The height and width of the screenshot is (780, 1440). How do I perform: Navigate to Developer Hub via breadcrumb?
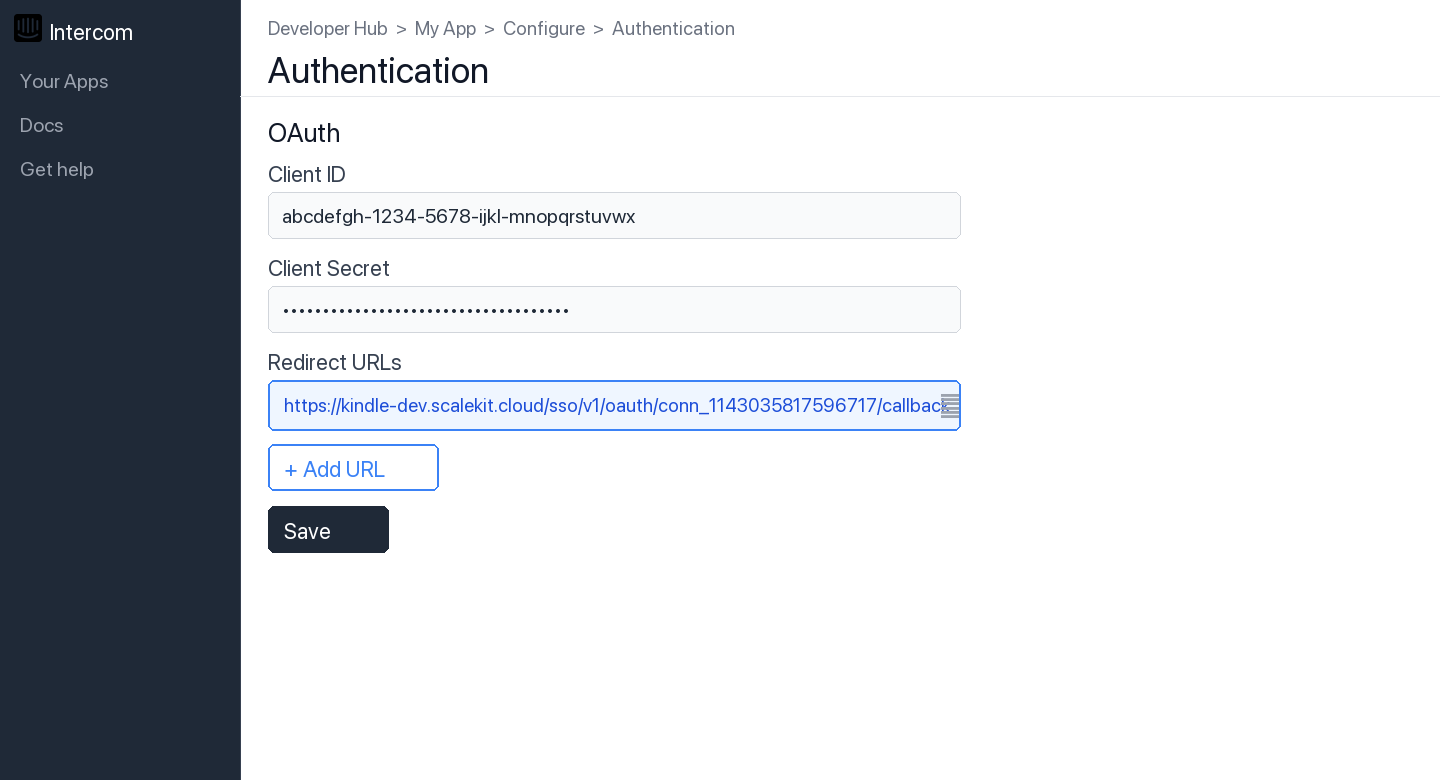point(327,28)
